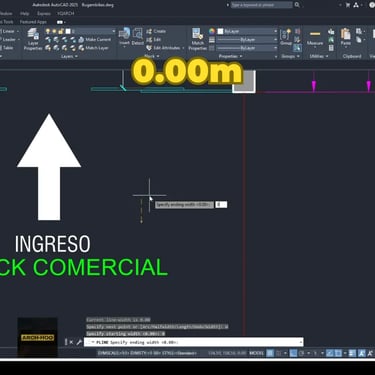The image size is (375, 375).
Task: Open the layer name dropdown
Action: (x=114, y=31)
